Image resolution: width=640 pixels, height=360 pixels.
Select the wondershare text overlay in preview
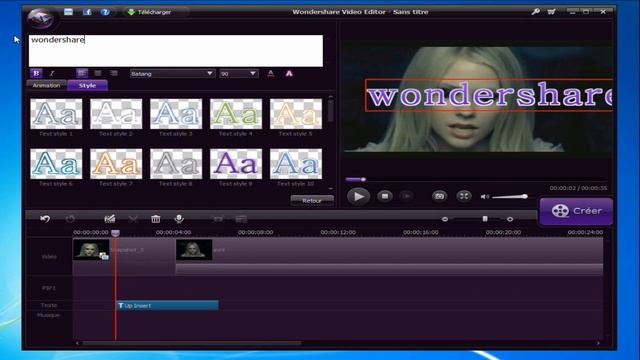pos(489,95)
